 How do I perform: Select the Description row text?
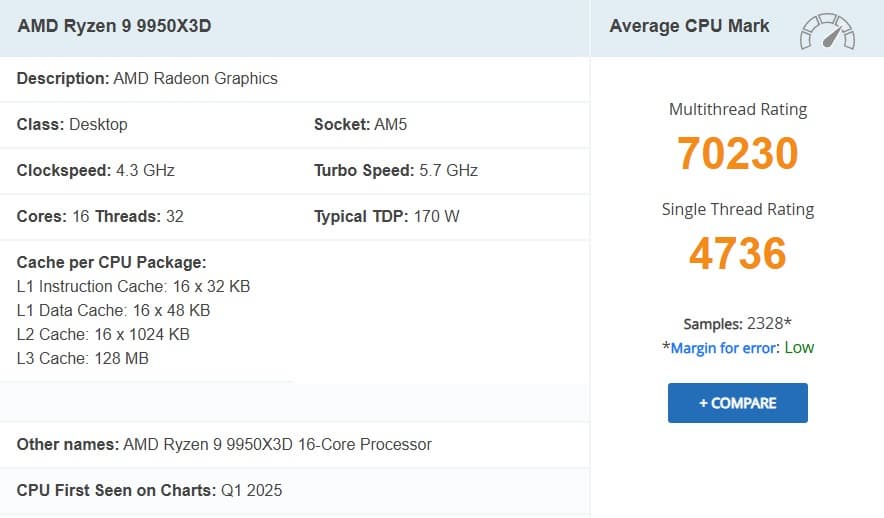(x=147, y=78)
